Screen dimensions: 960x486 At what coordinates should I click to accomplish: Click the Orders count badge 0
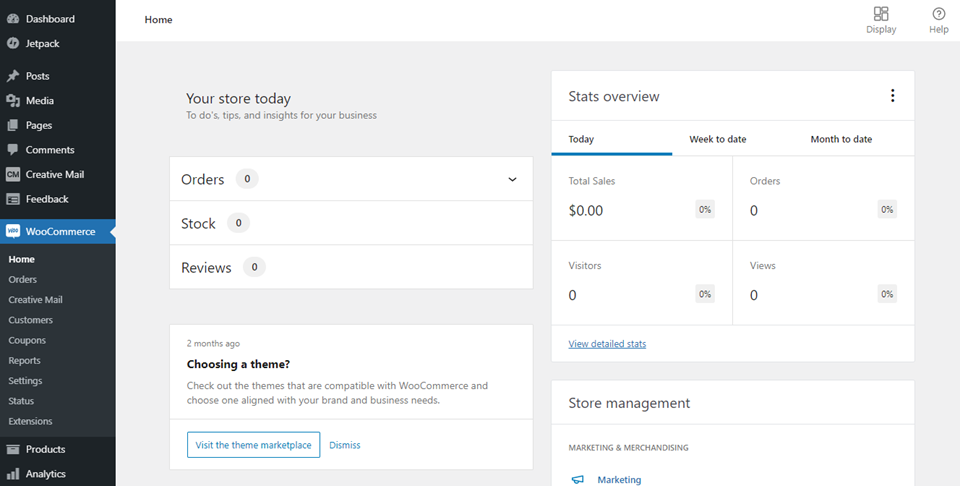coord(247,179)
